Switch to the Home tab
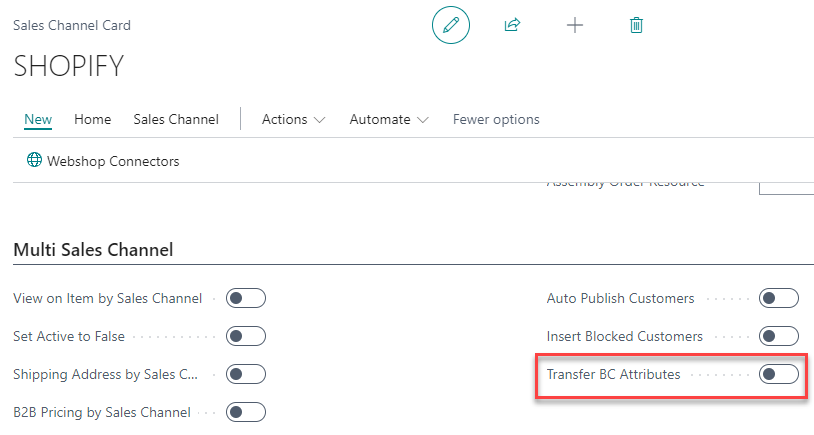This screenshot has height=435, width=814. (x=92, y=119)
